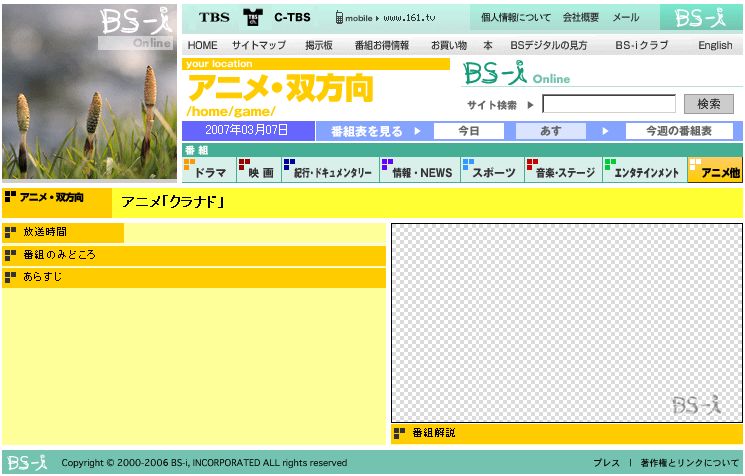Switch to the English version
The width and height of the screenshot is (745, 476).
(x=715, y=45)
